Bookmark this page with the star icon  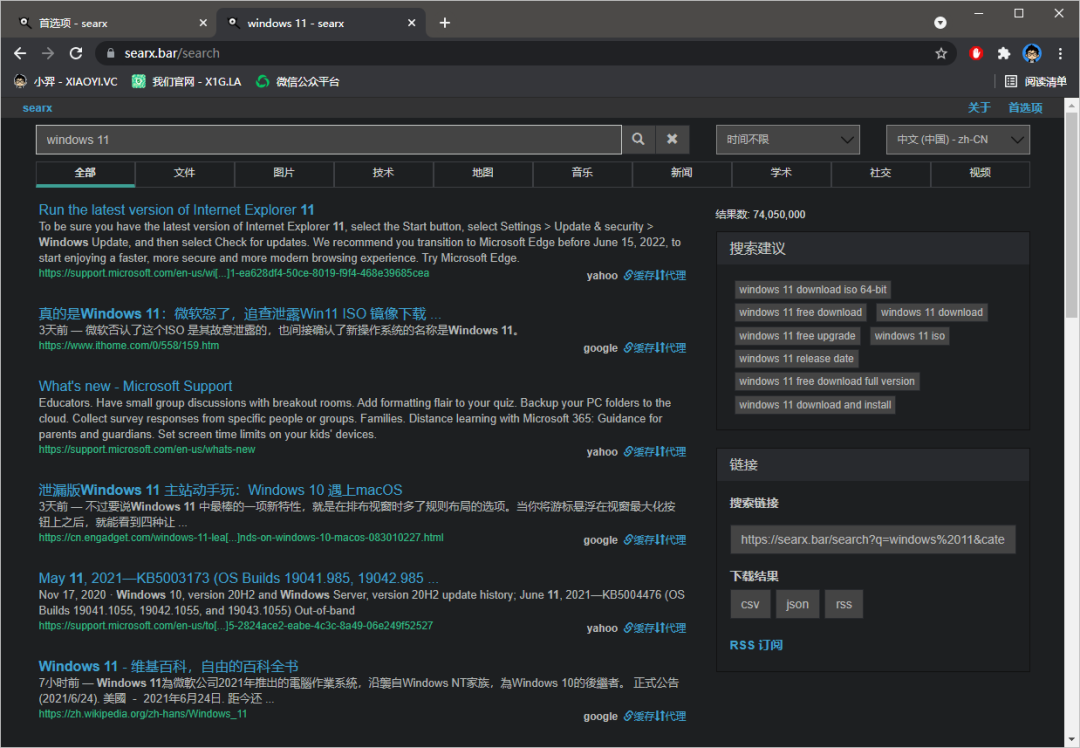click(x=941, y=54)
